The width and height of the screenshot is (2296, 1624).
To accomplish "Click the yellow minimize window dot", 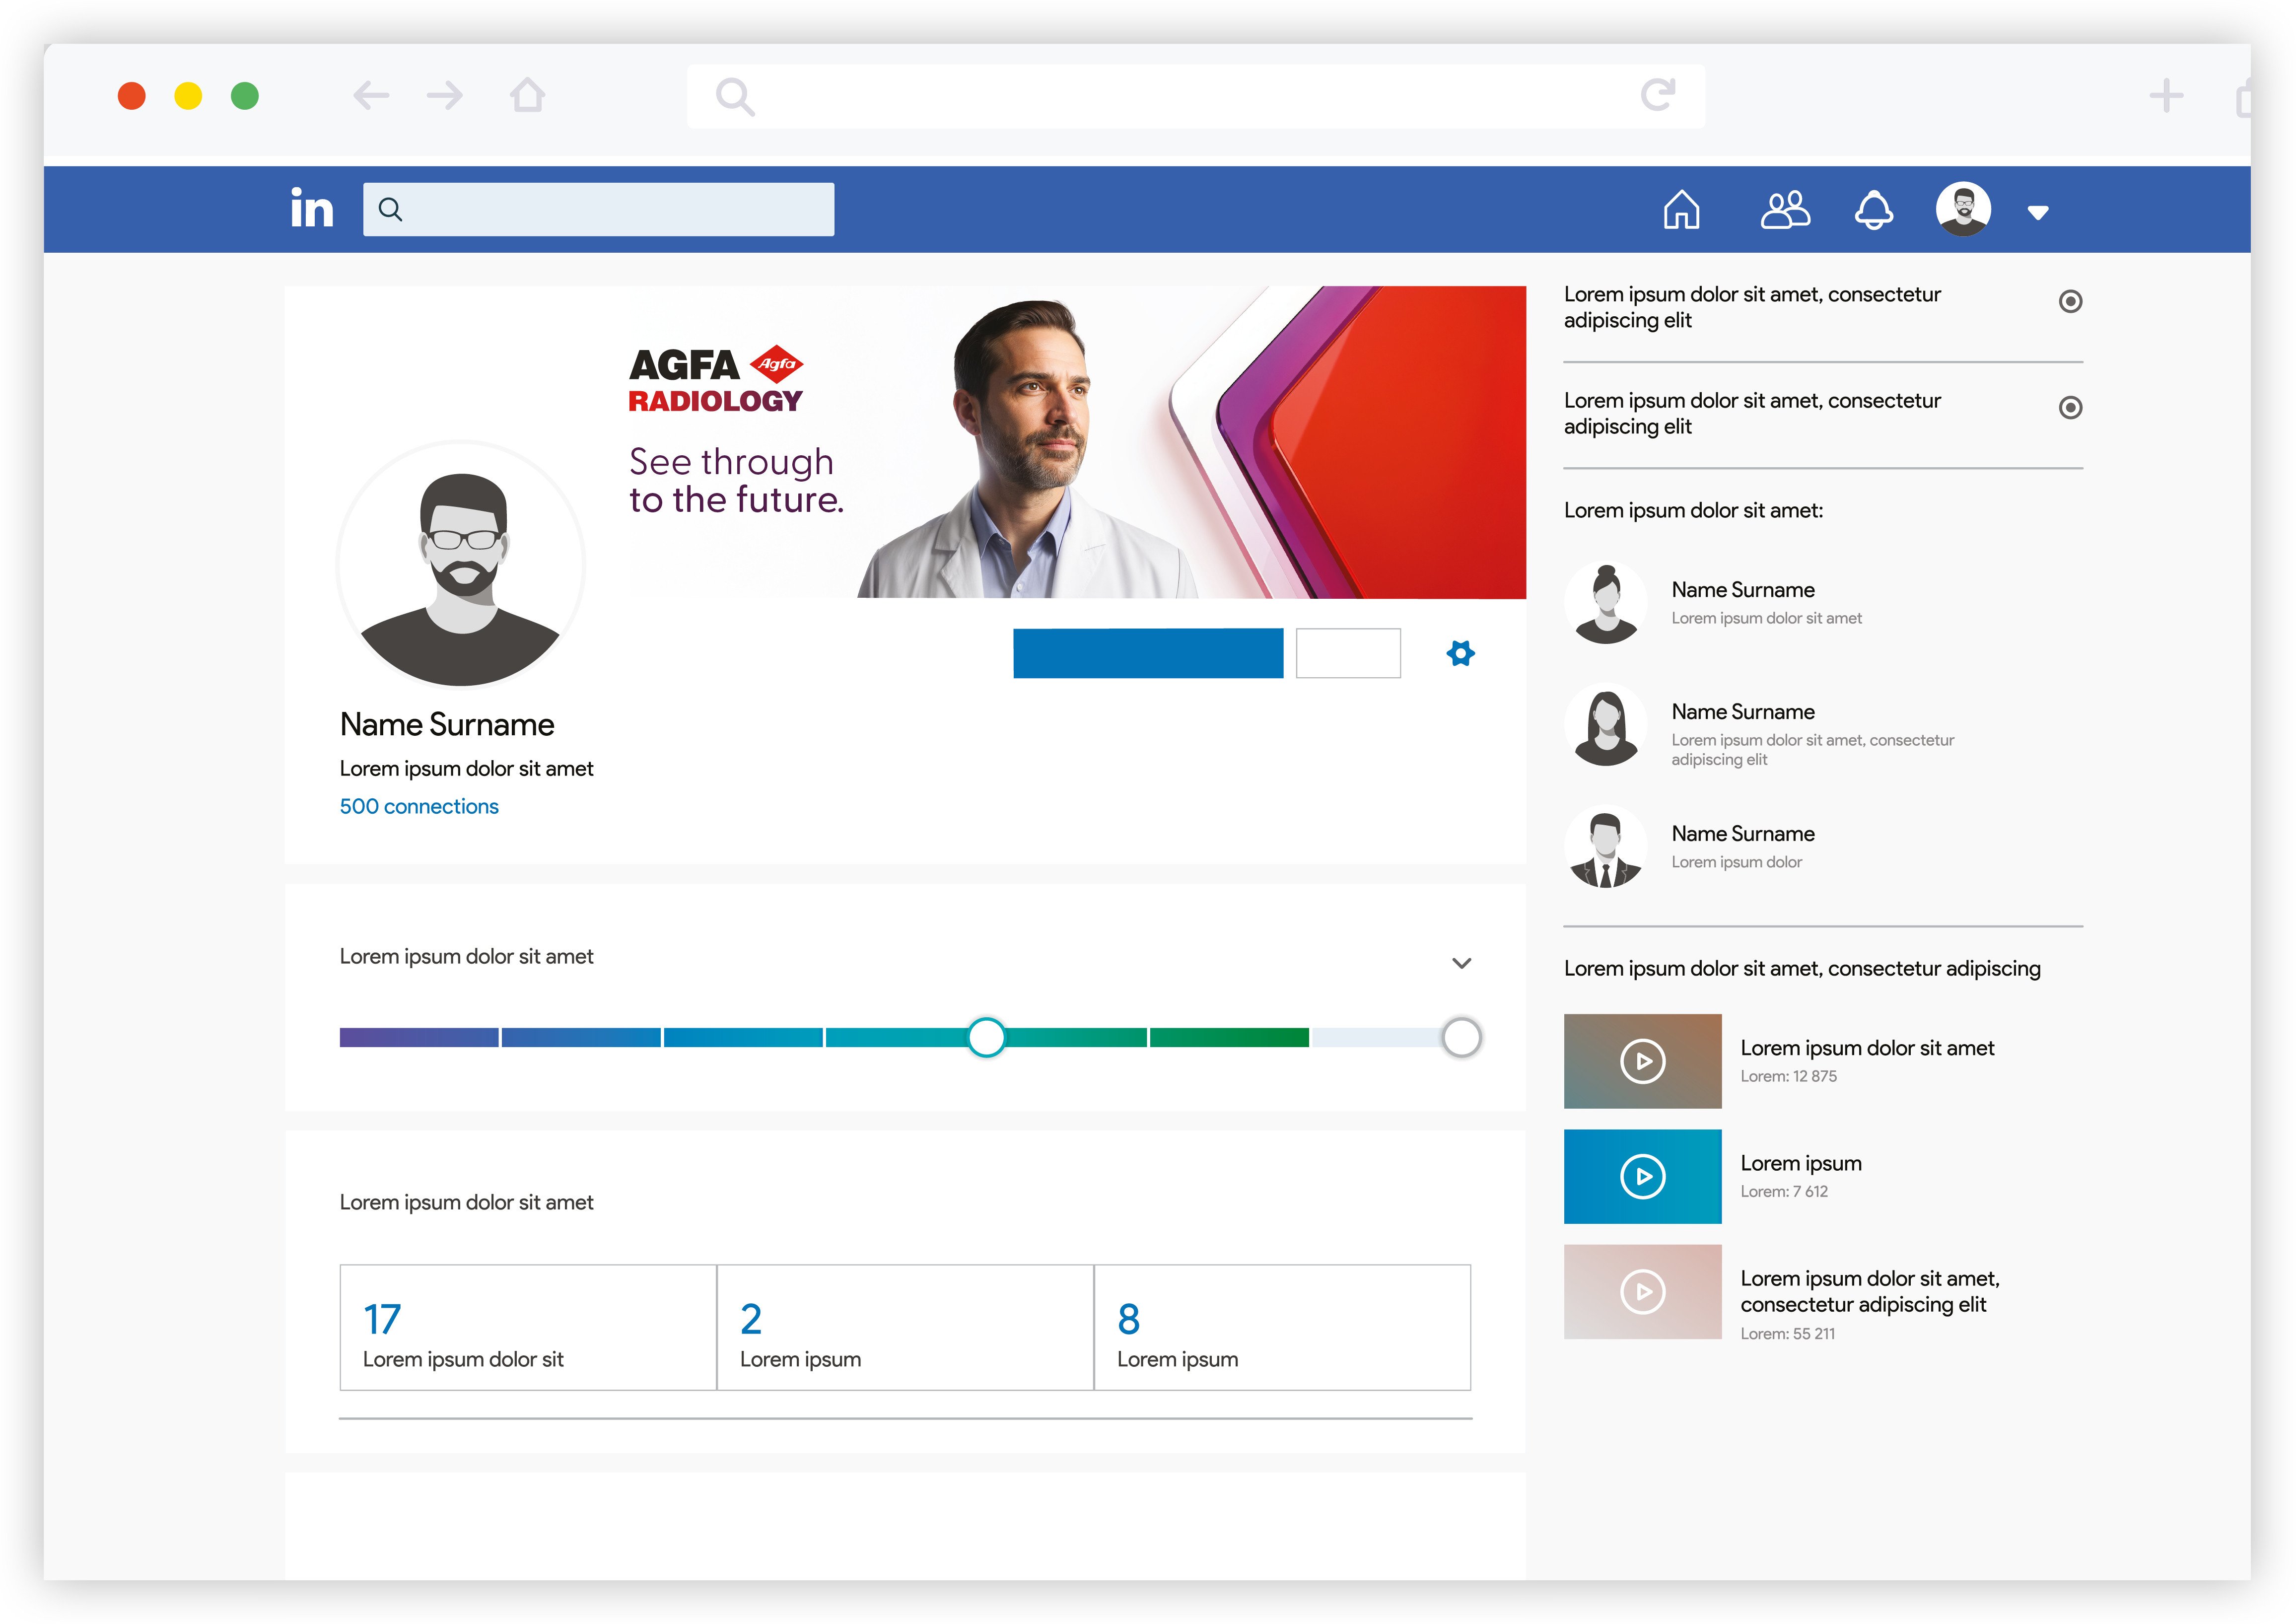I will [188, 96].
